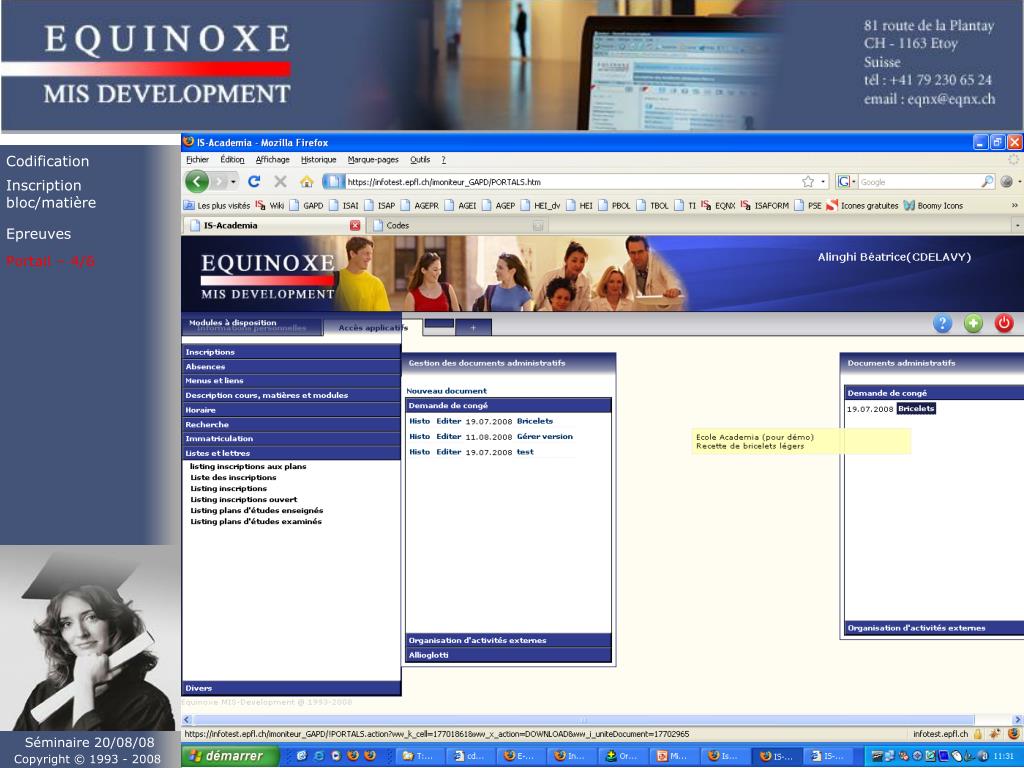Screen dimensions: 1024x768
Task: Reload the page with the refresh icon
Action: tap(254, 182)
